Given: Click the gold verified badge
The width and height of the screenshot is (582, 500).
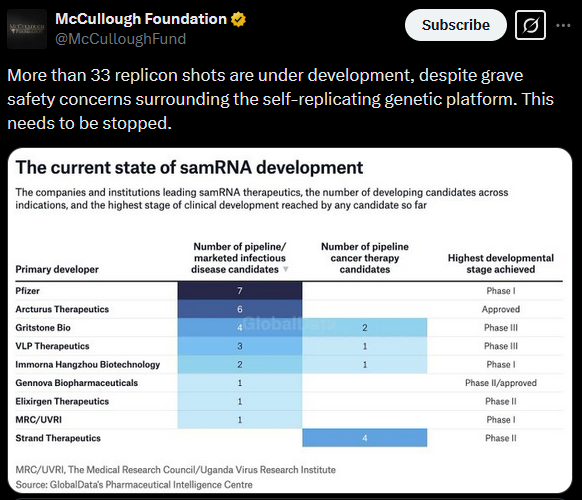Looking at the screenshot, I should pos(238,19).
